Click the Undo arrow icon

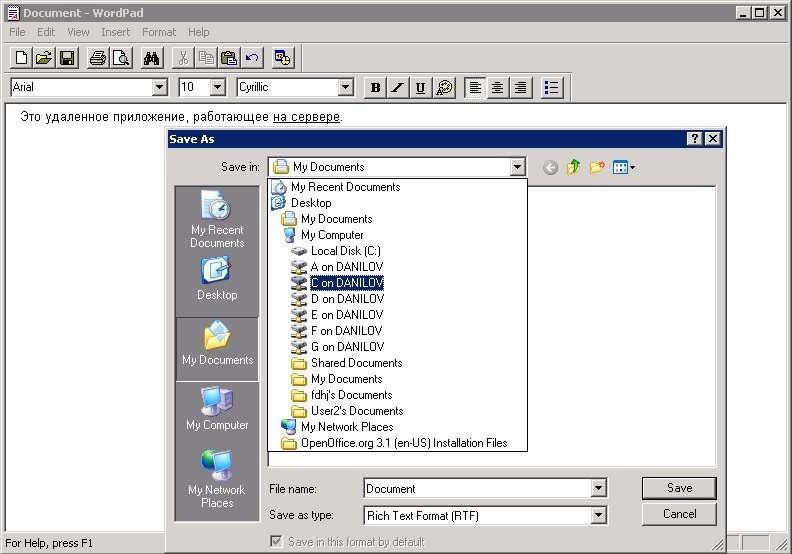pyautogui.click(x=252, y=58)
